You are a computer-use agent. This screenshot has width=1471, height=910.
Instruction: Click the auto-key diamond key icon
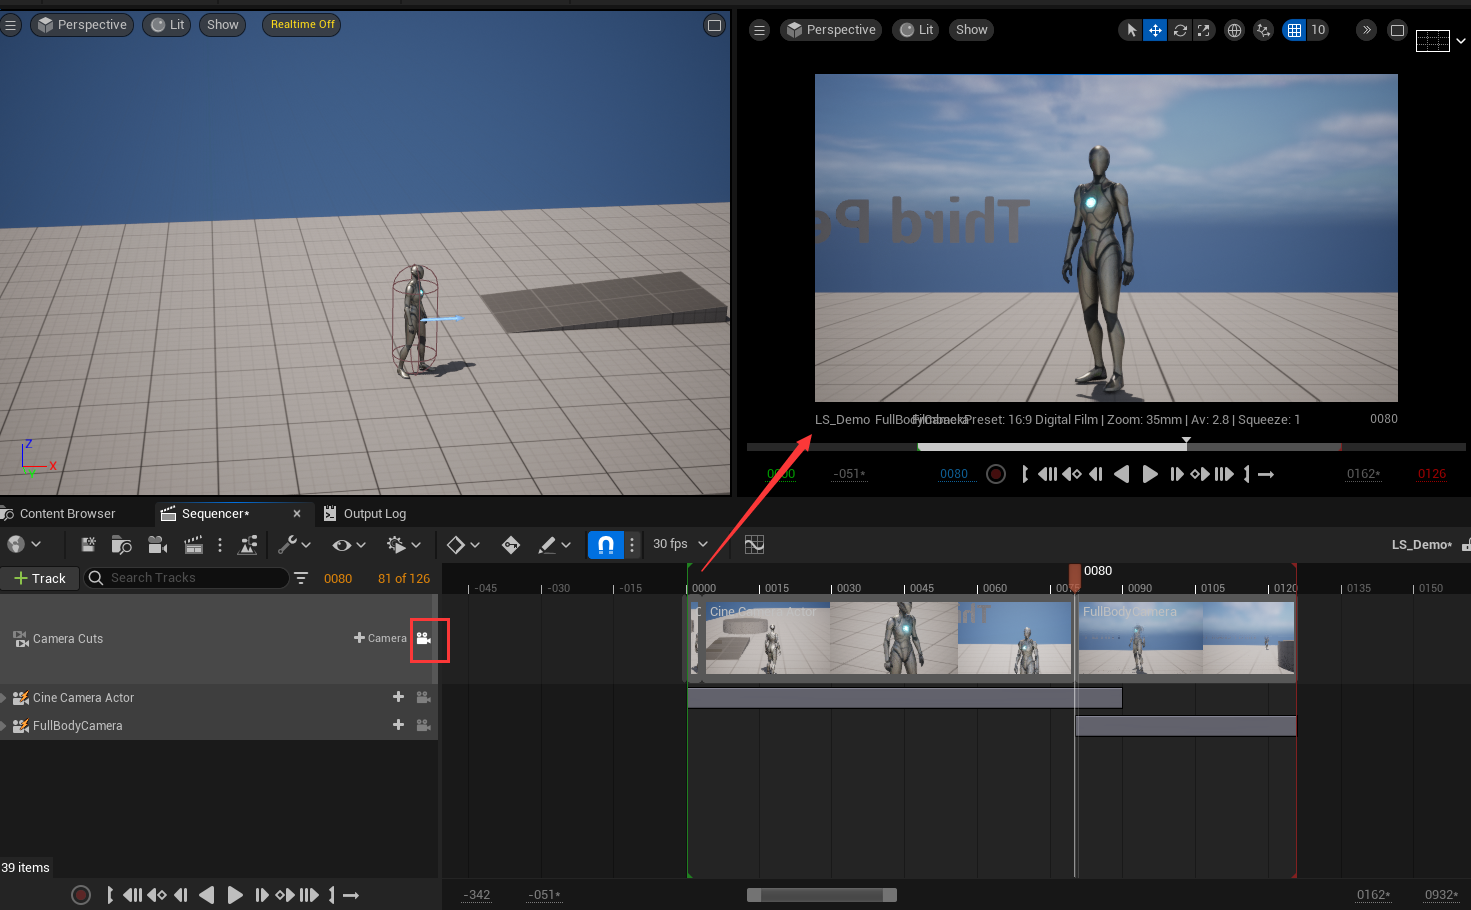[511, 545]
